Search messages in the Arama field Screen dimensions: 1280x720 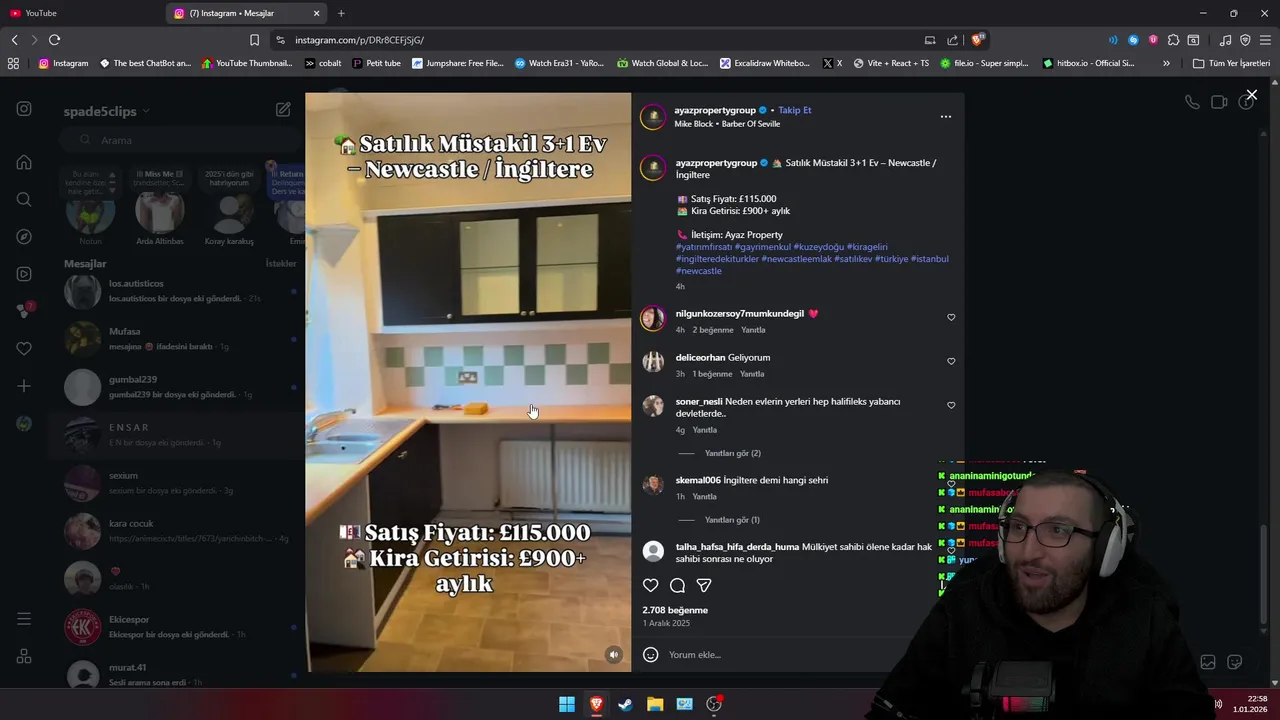[180, 140]
